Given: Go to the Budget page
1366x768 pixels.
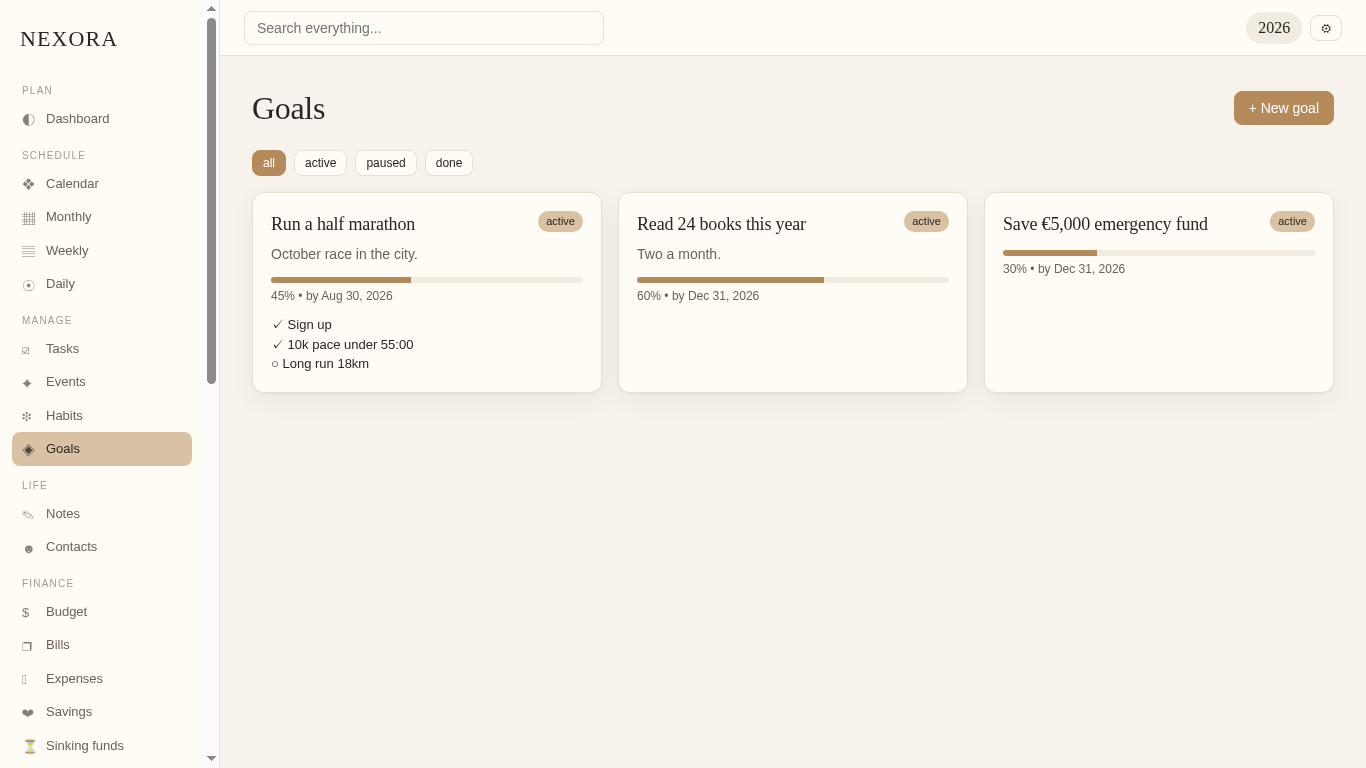Looking at the screenshot, I should (x=102, y=612).
